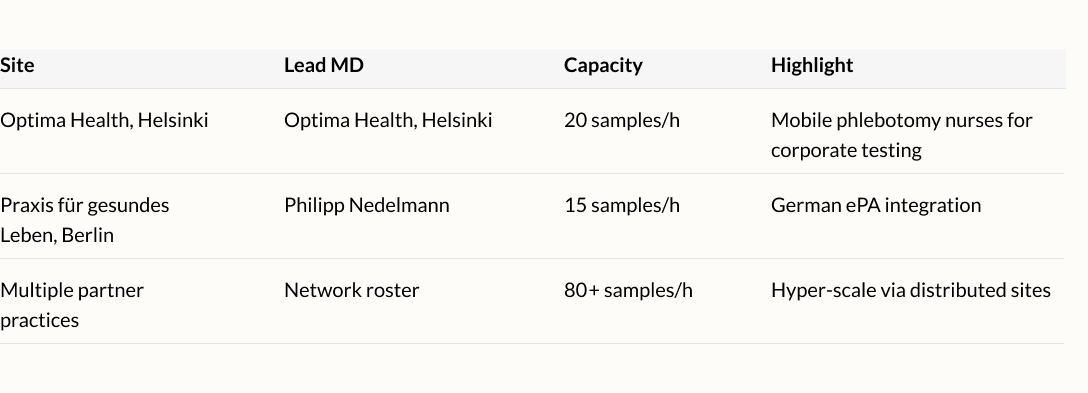This screenshot has width=1088, height=393.
Task: Click German ePA integration highlight
Action: coord(876,206)
